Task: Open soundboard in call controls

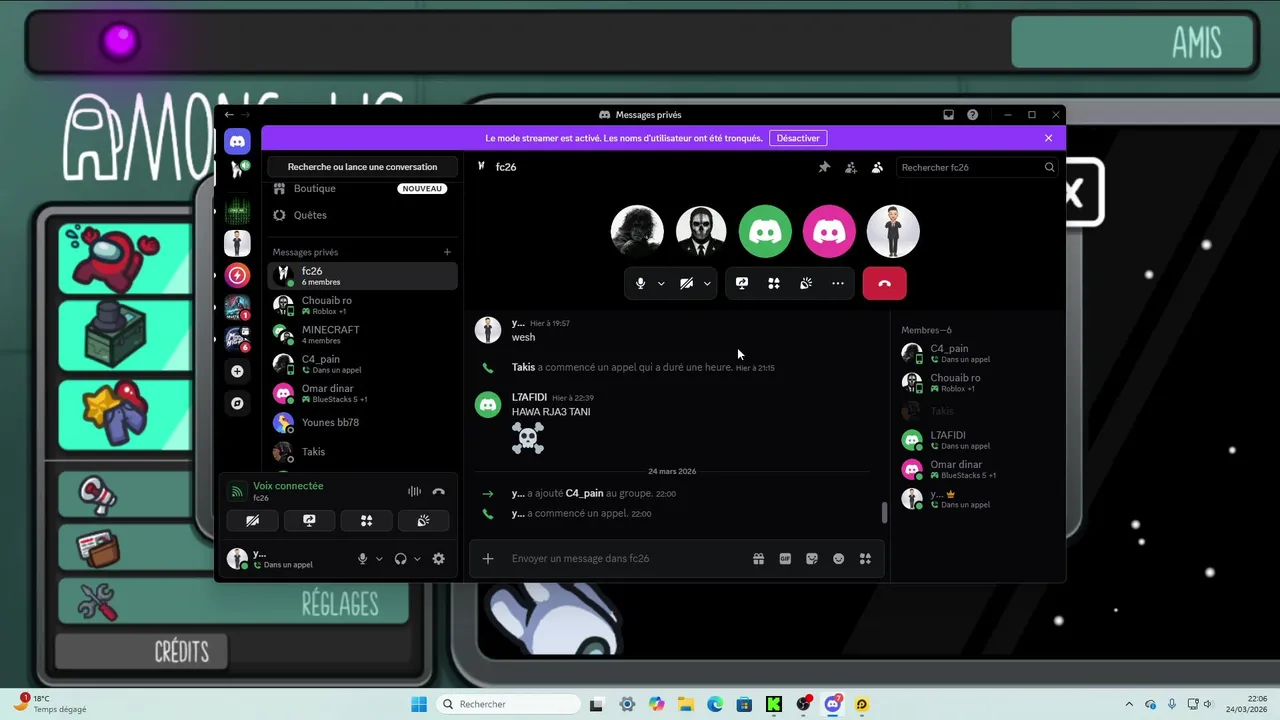Action: click(806, 283)
